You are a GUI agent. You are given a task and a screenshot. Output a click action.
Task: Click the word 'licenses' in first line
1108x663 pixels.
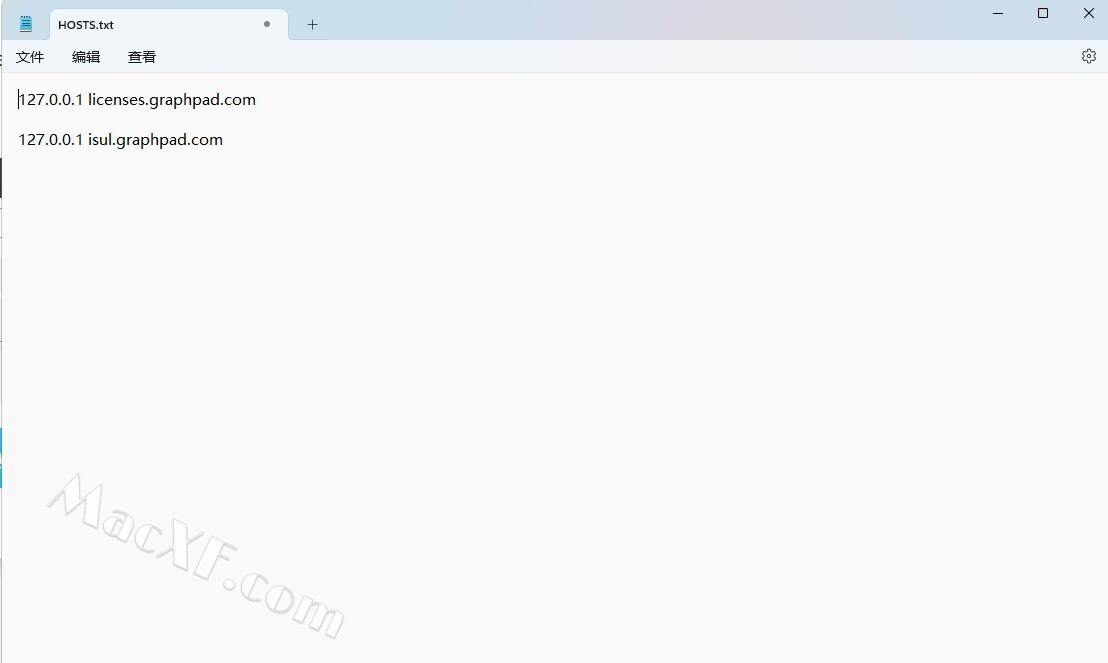pos(116,100)
